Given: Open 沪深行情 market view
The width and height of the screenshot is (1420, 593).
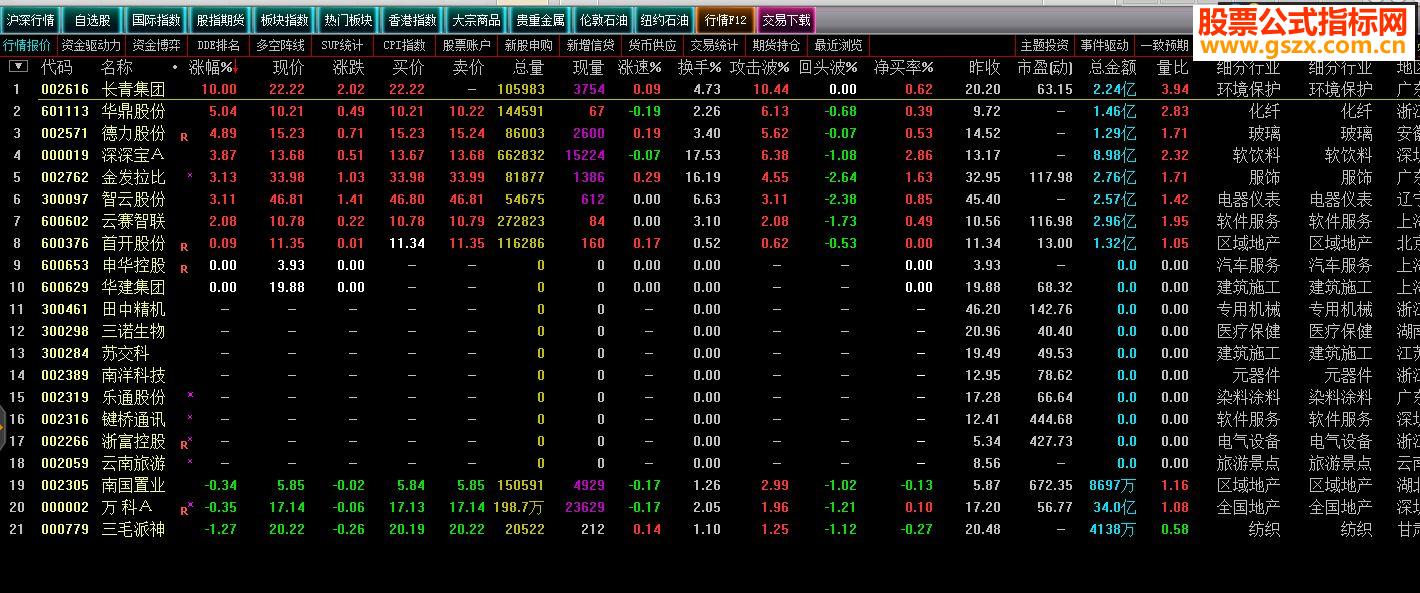Looking at the screenshot, I should [x=31, y=20].
